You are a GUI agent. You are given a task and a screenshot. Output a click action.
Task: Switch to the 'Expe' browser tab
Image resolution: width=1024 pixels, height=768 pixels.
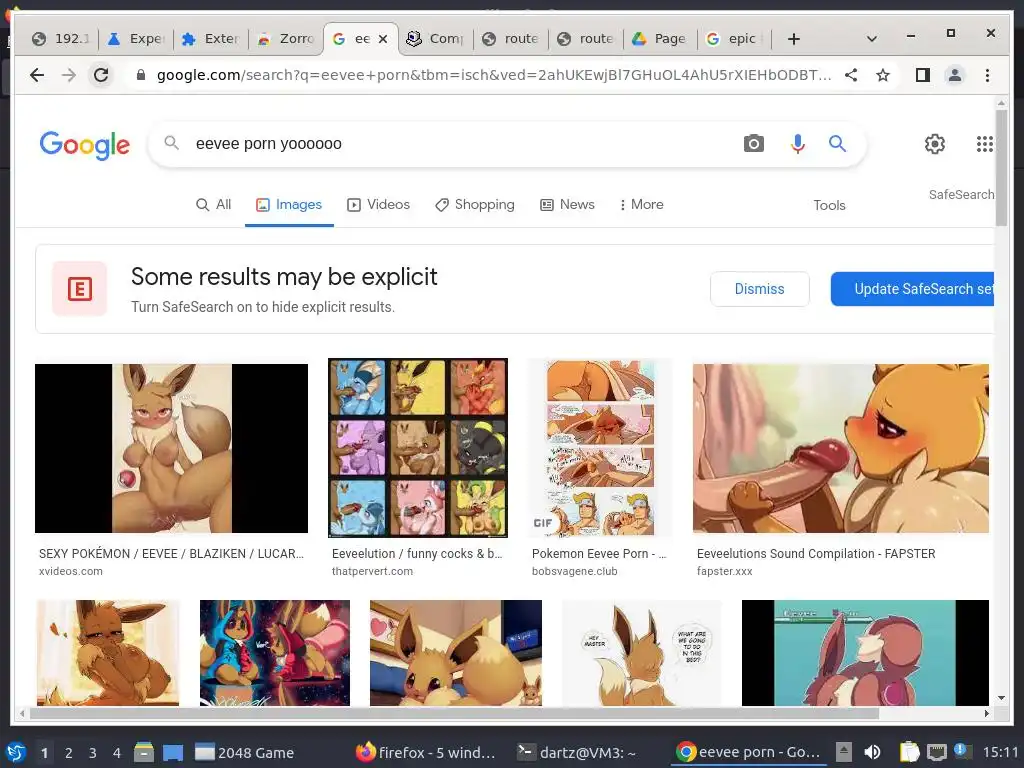coord(136,39)
